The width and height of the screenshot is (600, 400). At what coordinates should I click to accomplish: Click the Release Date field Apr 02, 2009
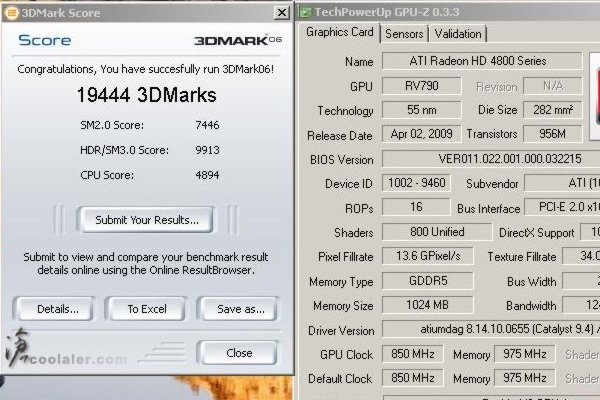[x=422, y=134]
